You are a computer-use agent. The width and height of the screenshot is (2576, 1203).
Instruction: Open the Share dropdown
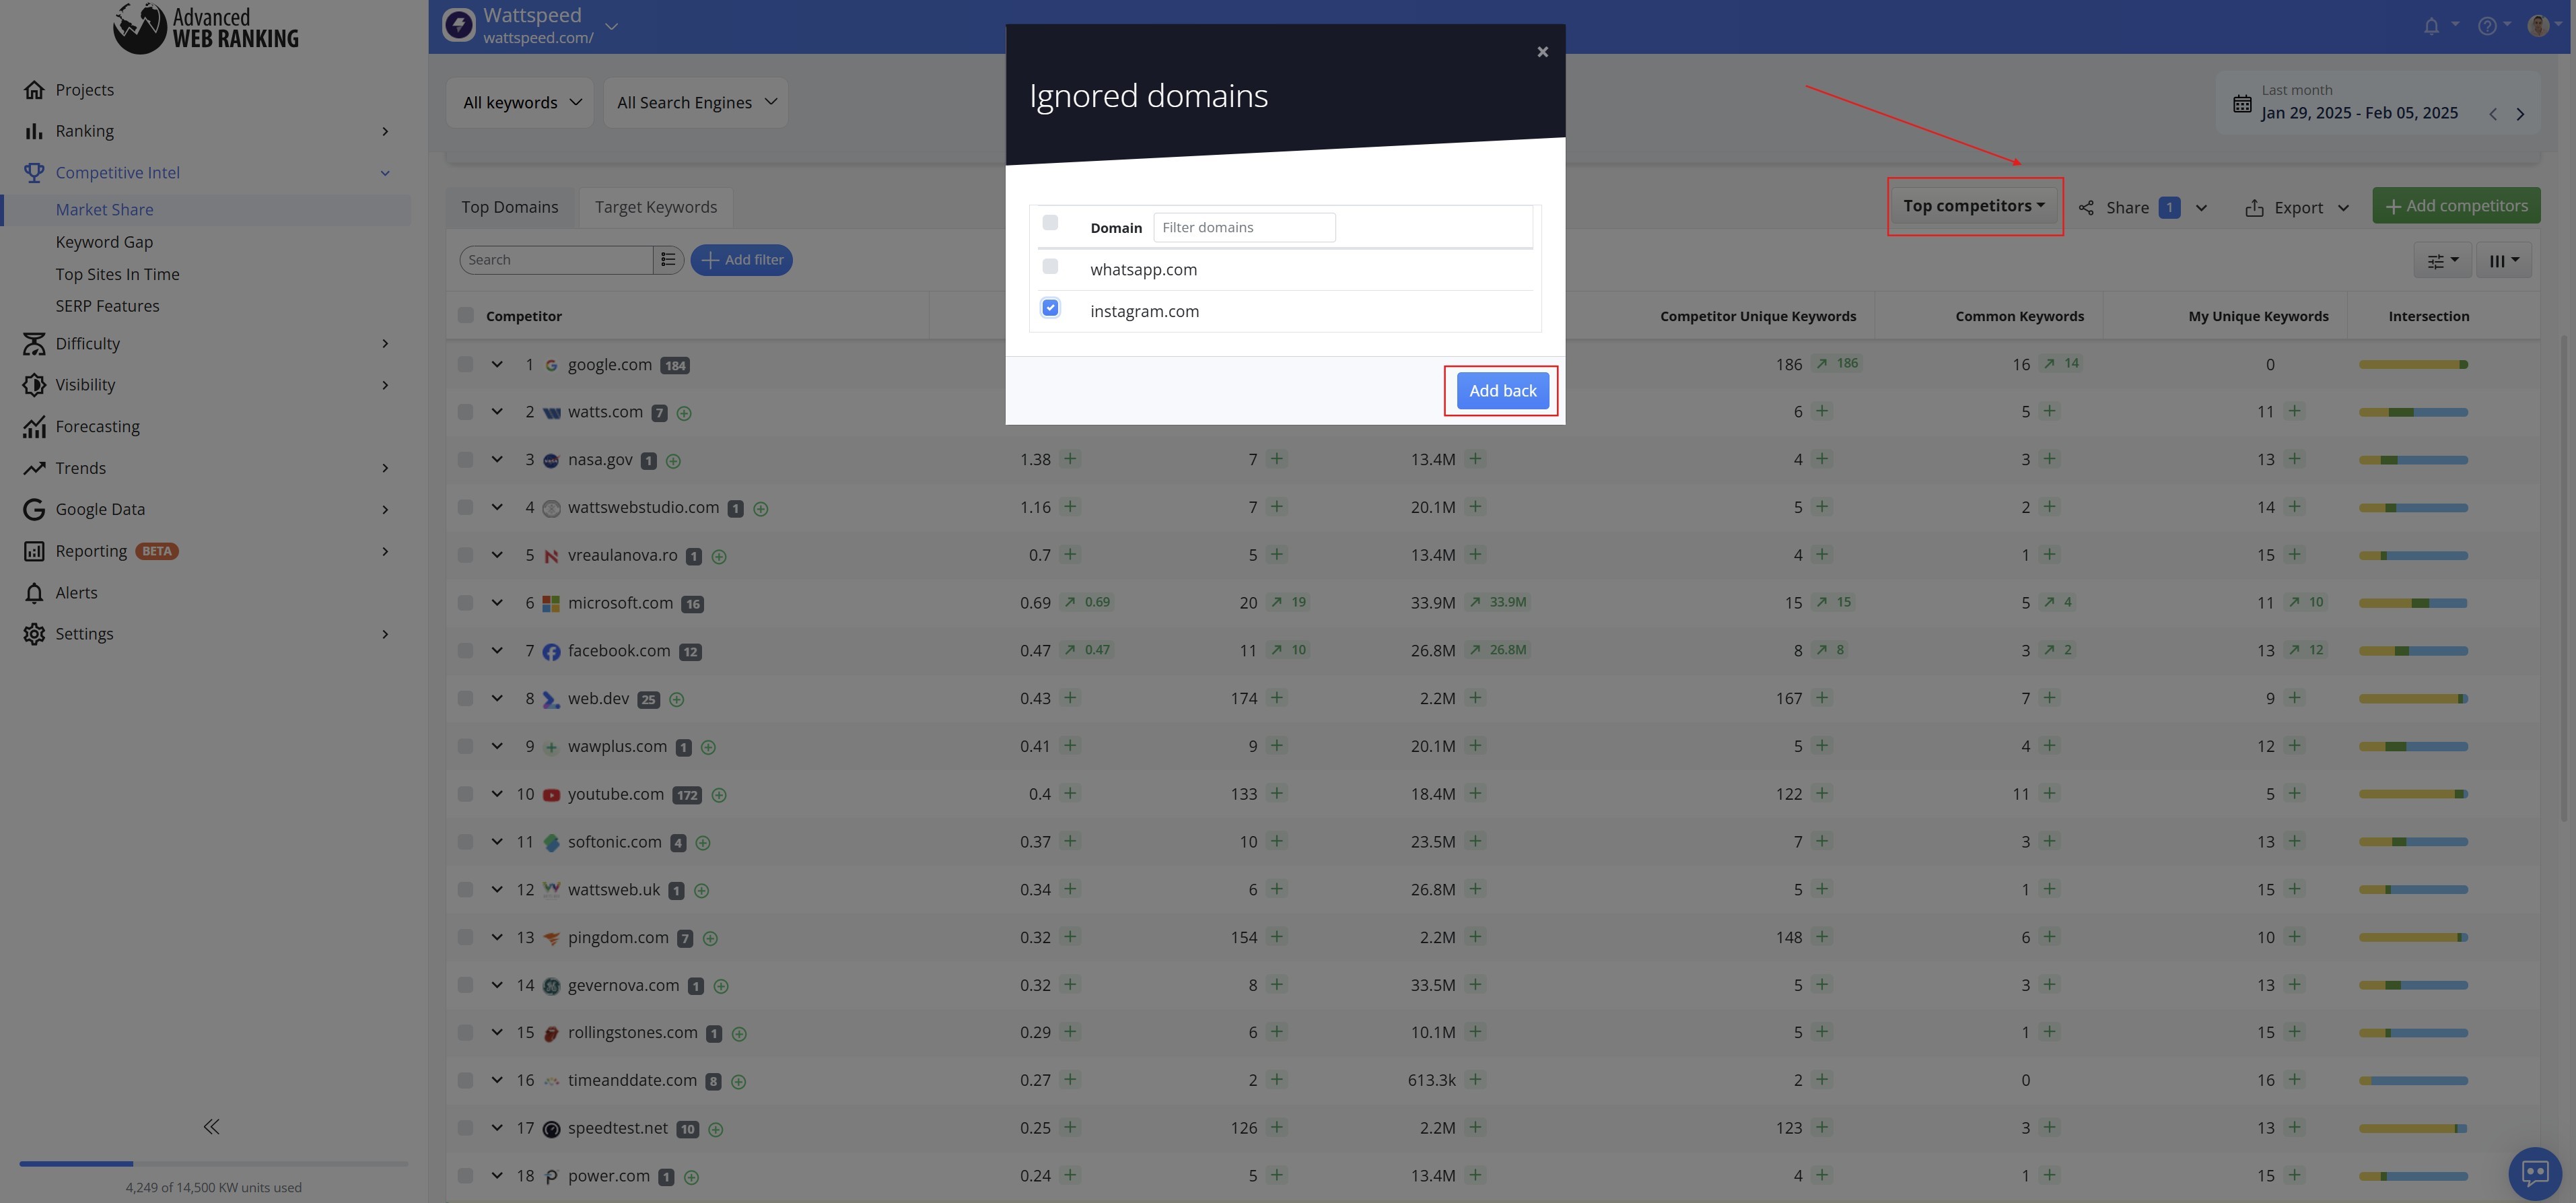pyautogui.click(x=2143, y=207)
